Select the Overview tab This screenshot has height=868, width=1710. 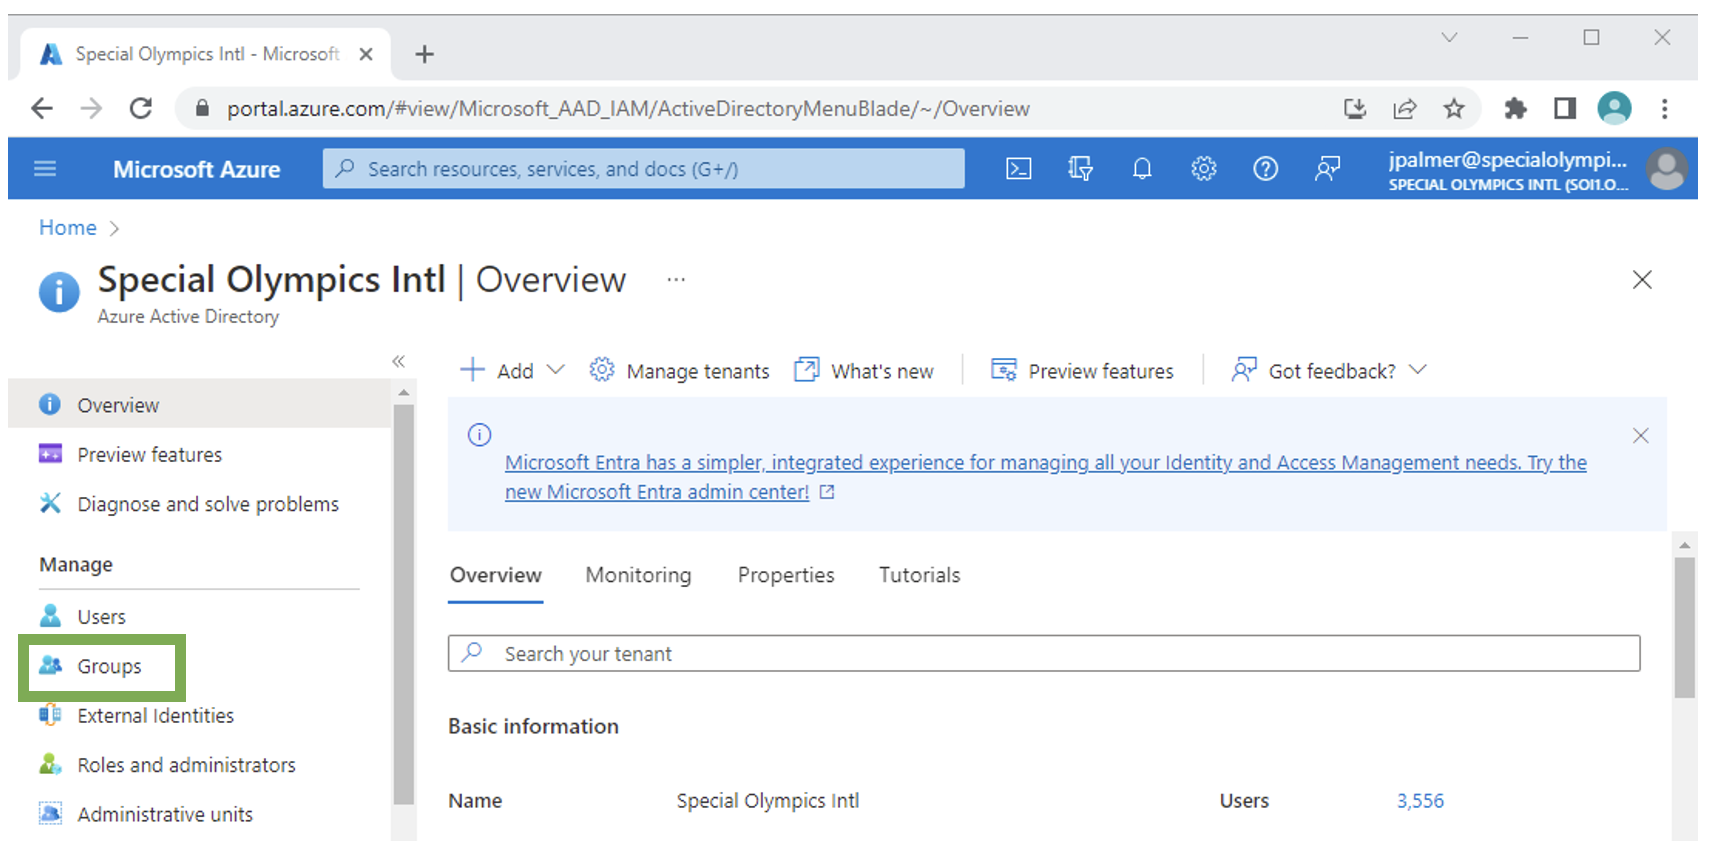[x=495, y=575]
